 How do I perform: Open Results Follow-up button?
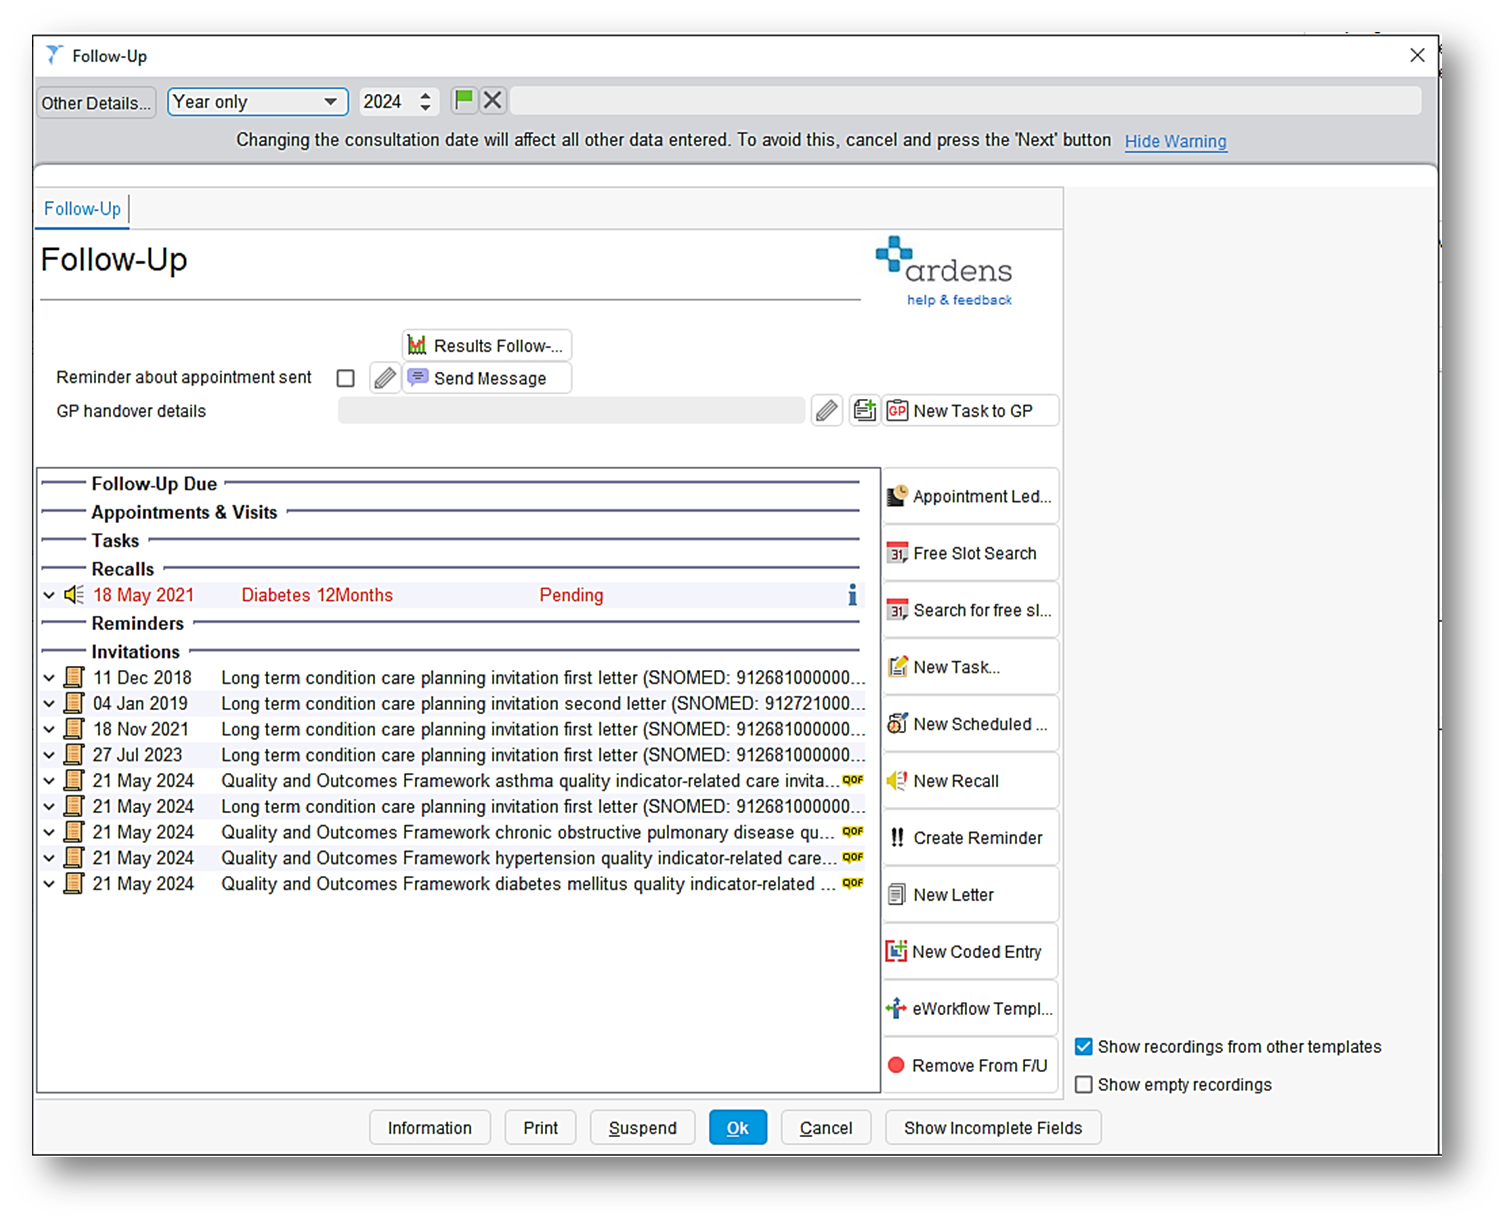[487, 346]
